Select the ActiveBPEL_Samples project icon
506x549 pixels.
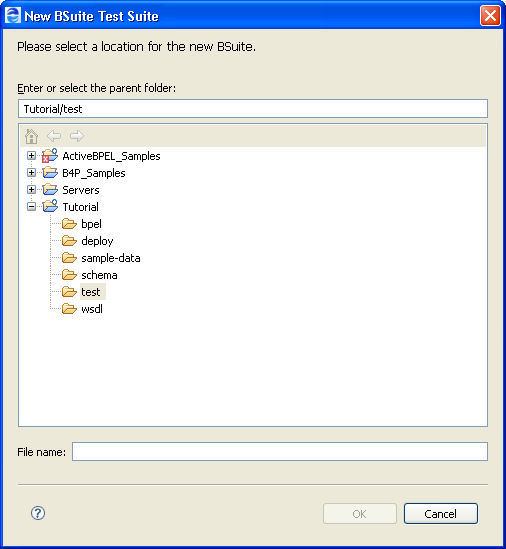(x=50, y=155)
